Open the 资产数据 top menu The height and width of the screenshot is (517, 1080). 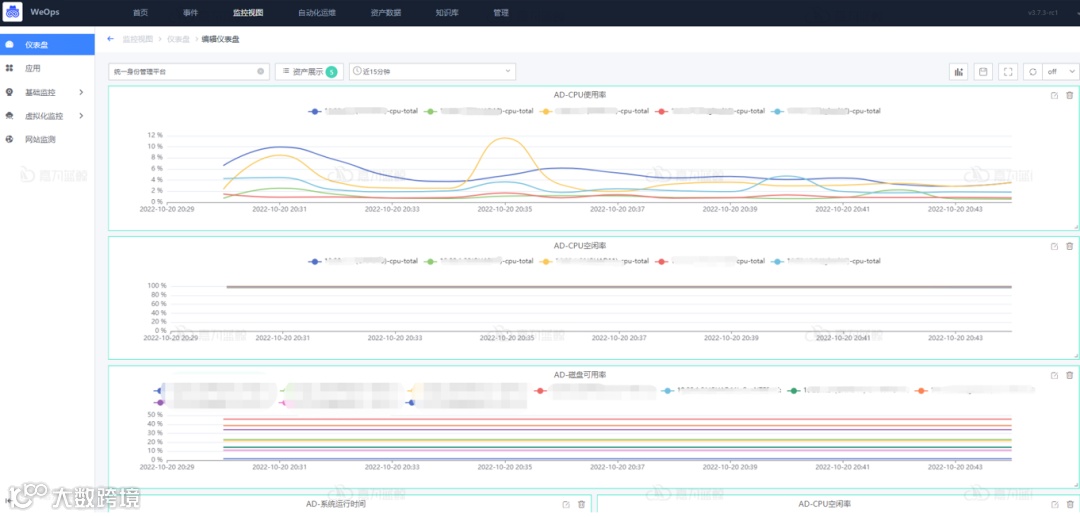[x=385, y=12]
